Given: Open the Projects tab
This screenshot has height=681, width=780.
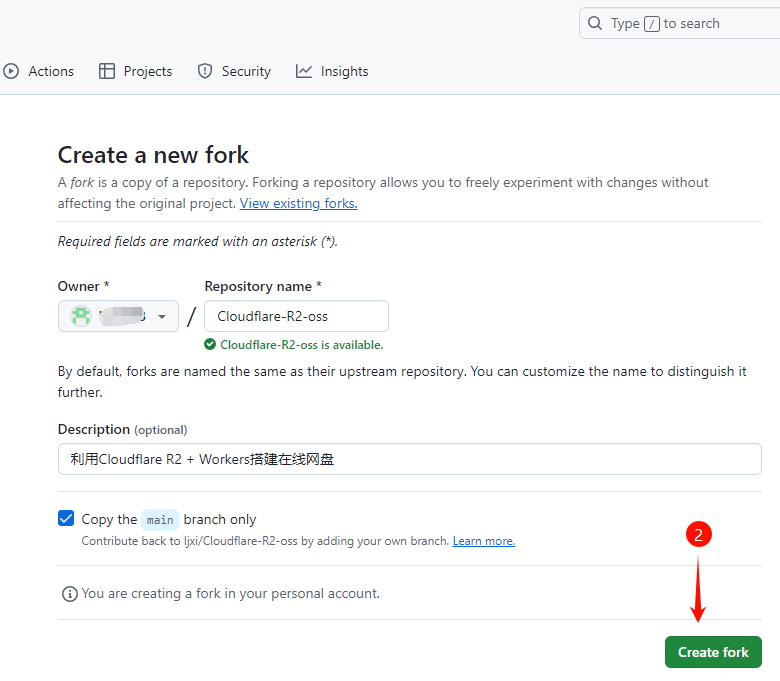Looking at the screenshot, I should [135, 71].
